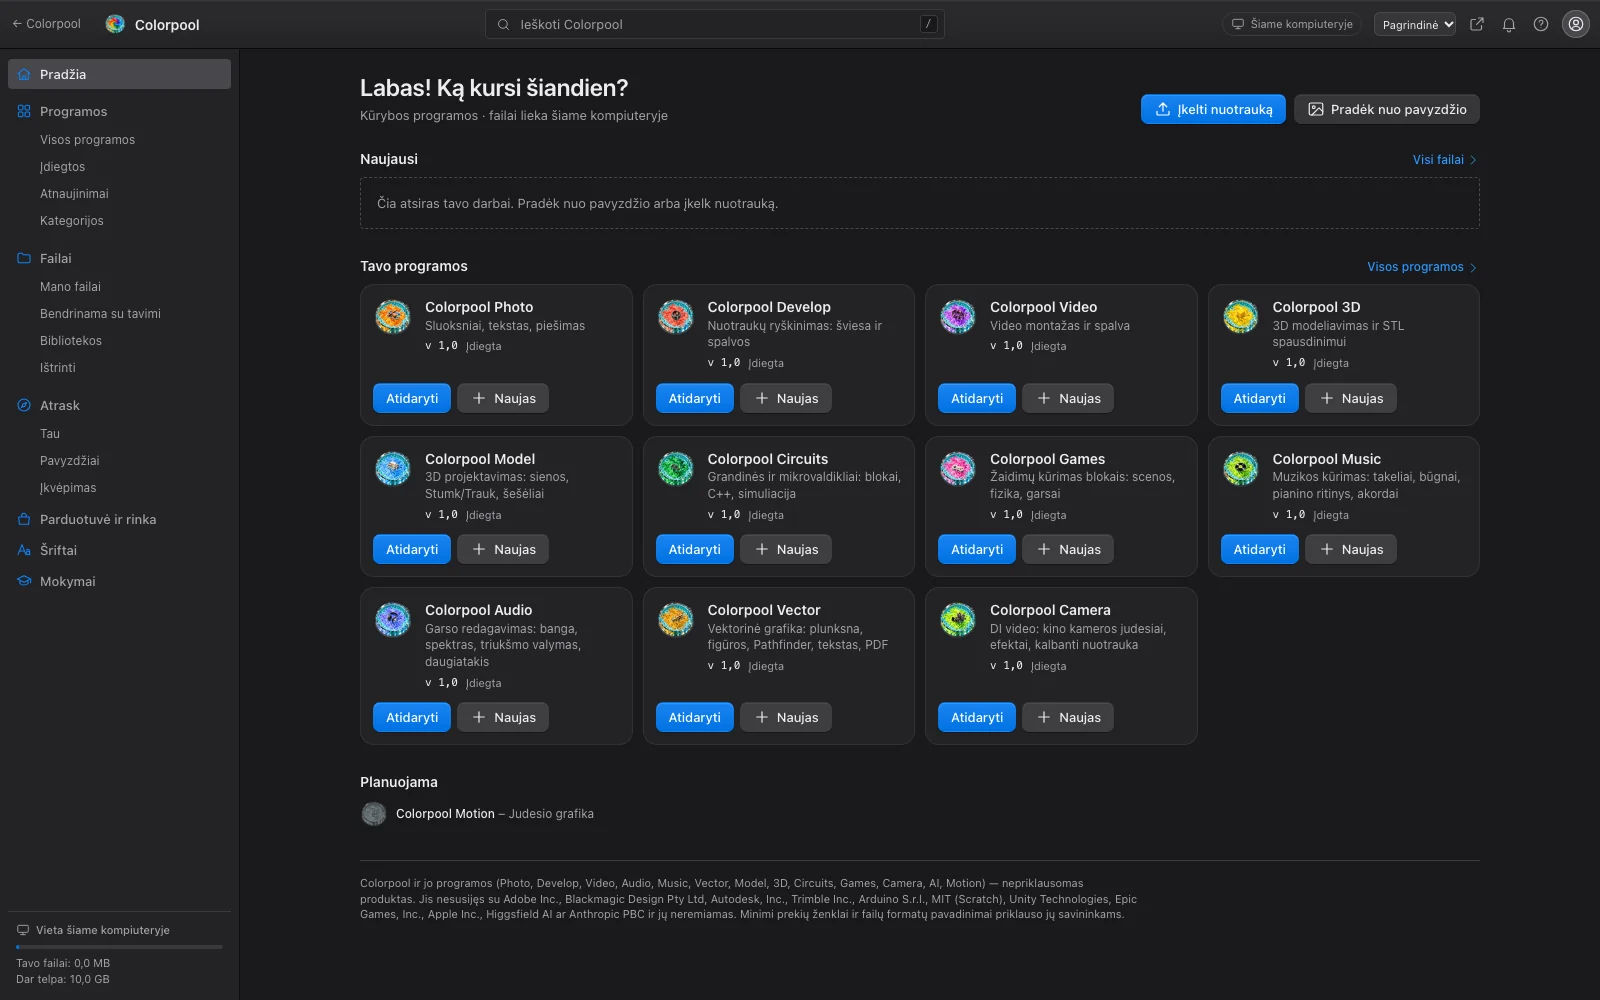Open Bendrinama su tavimi in sidebar
Screen dimensions: 1600x1000
point(120,314)
